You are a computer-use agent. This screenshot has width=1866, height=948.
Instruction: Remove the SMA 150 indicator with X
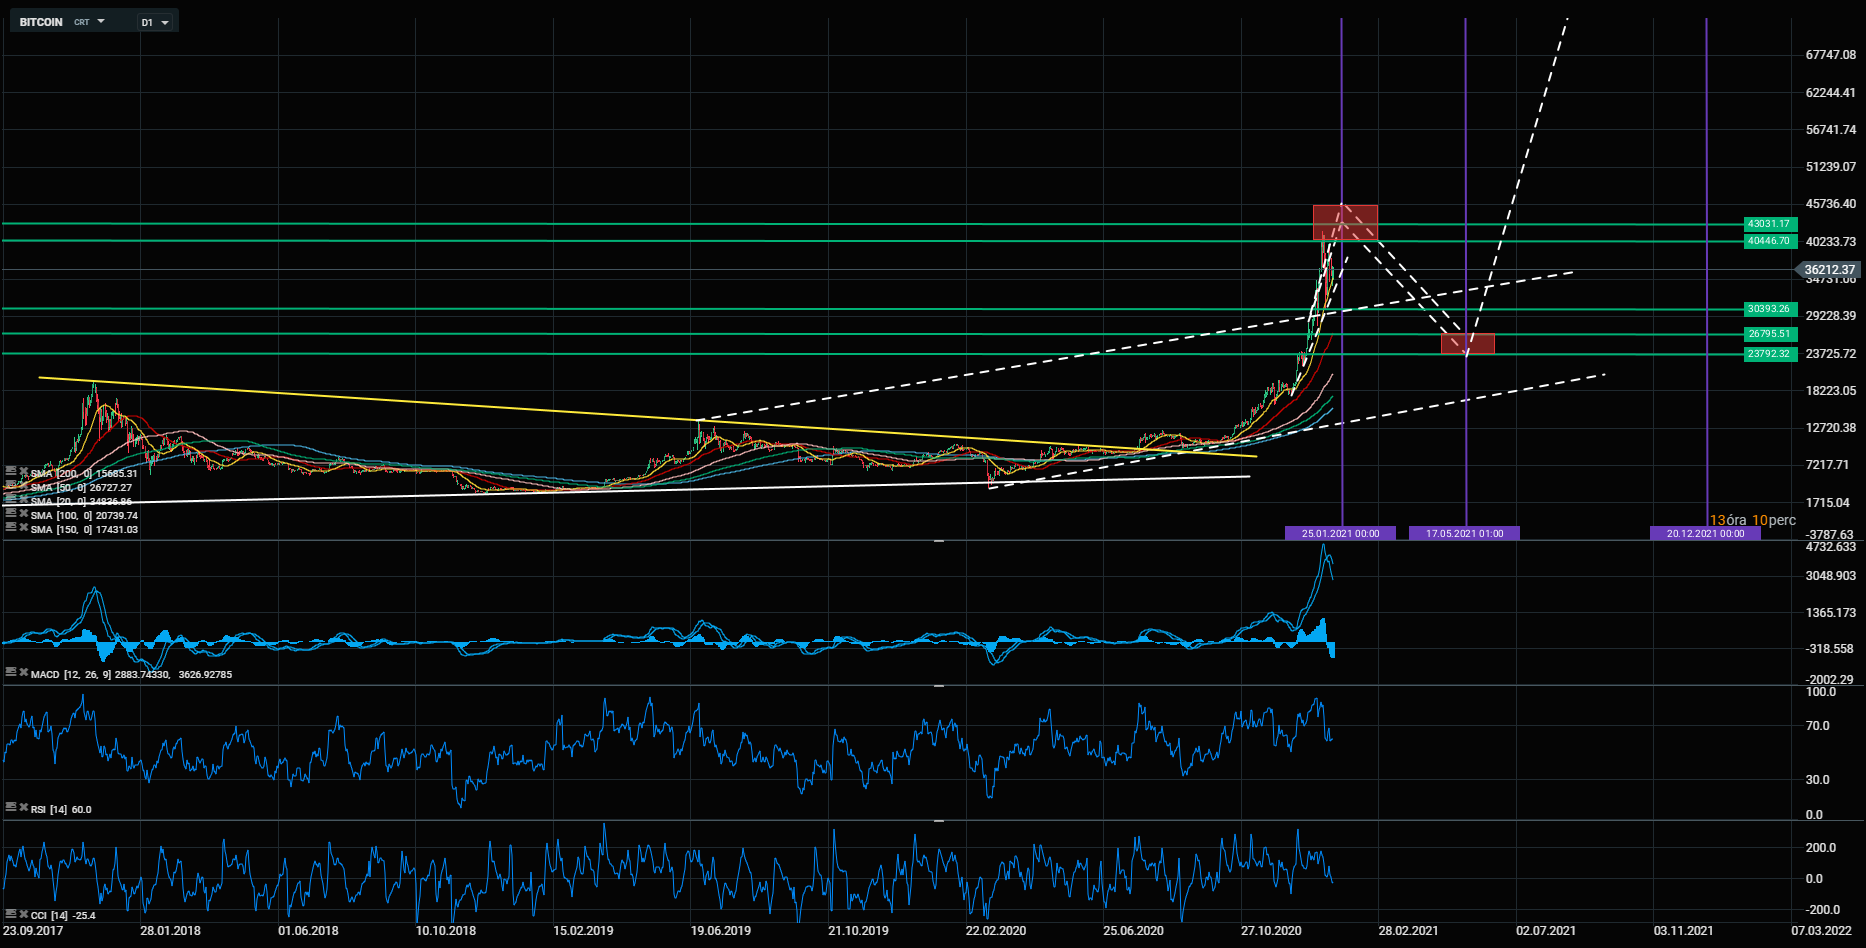click(23, 529)
